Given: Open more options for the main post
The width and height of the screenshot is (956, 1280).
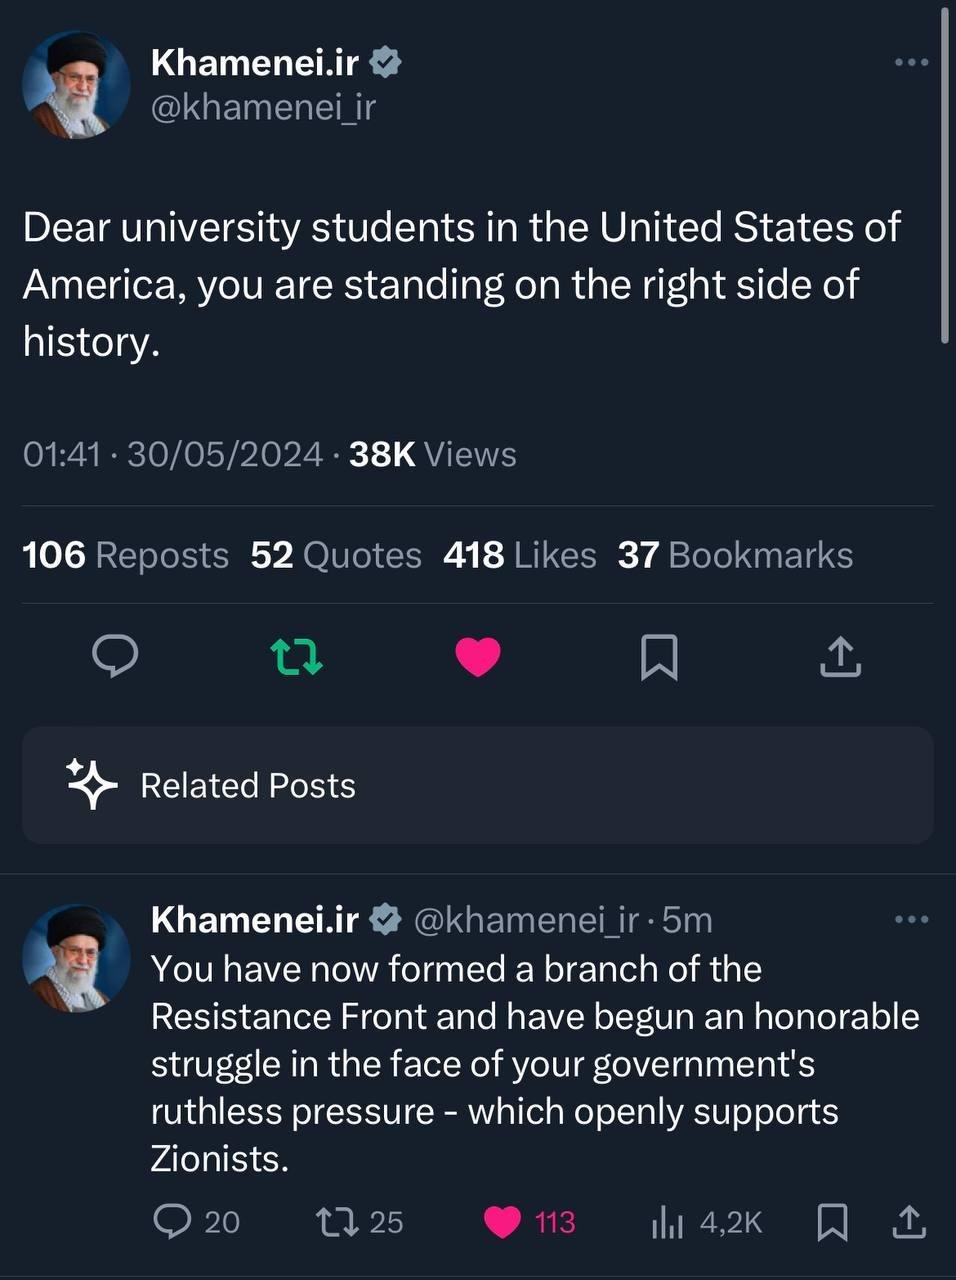Looking at the screenshot, I should pos(911,63).
